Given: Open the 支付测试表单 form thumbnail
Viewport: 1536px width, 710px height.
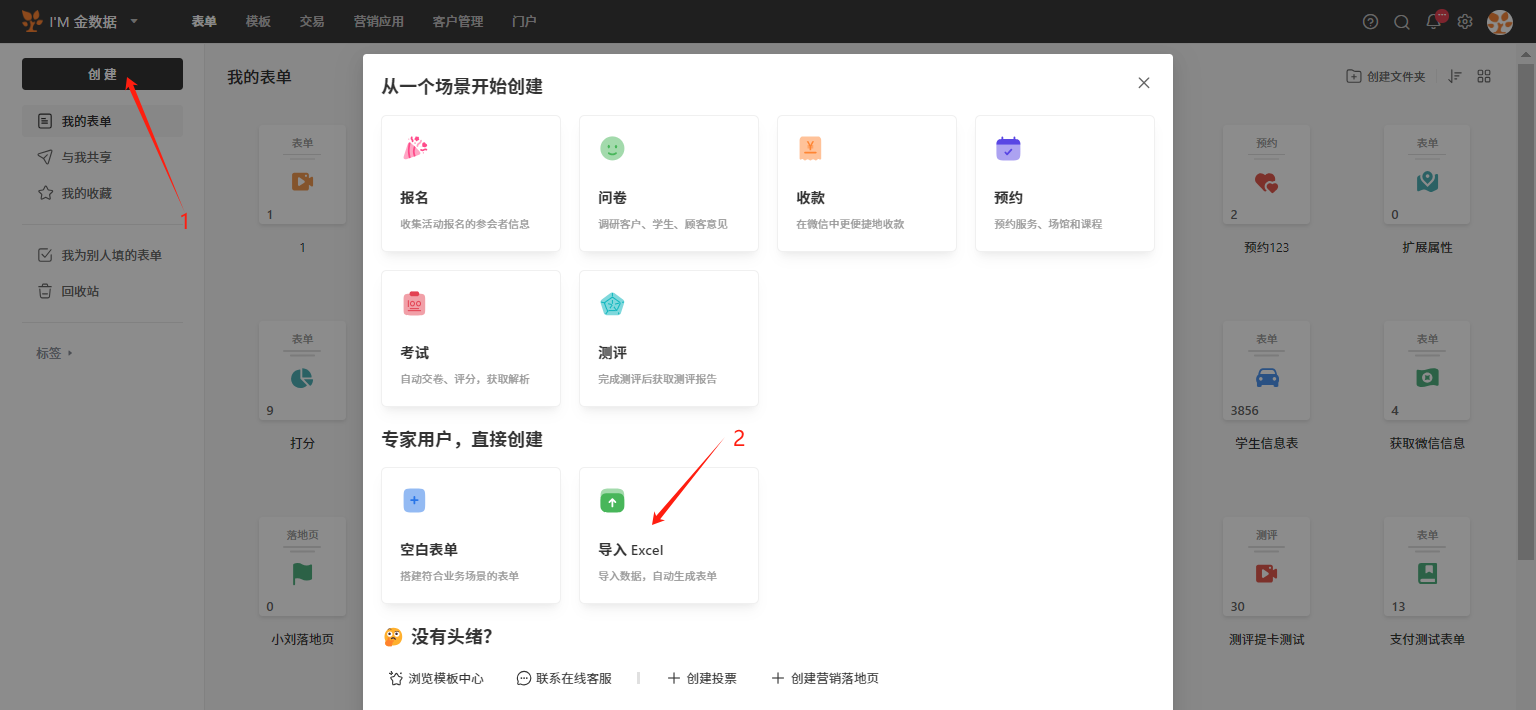Looking at the screenshot, I should pyautogui.click(x=1427, y=567).
